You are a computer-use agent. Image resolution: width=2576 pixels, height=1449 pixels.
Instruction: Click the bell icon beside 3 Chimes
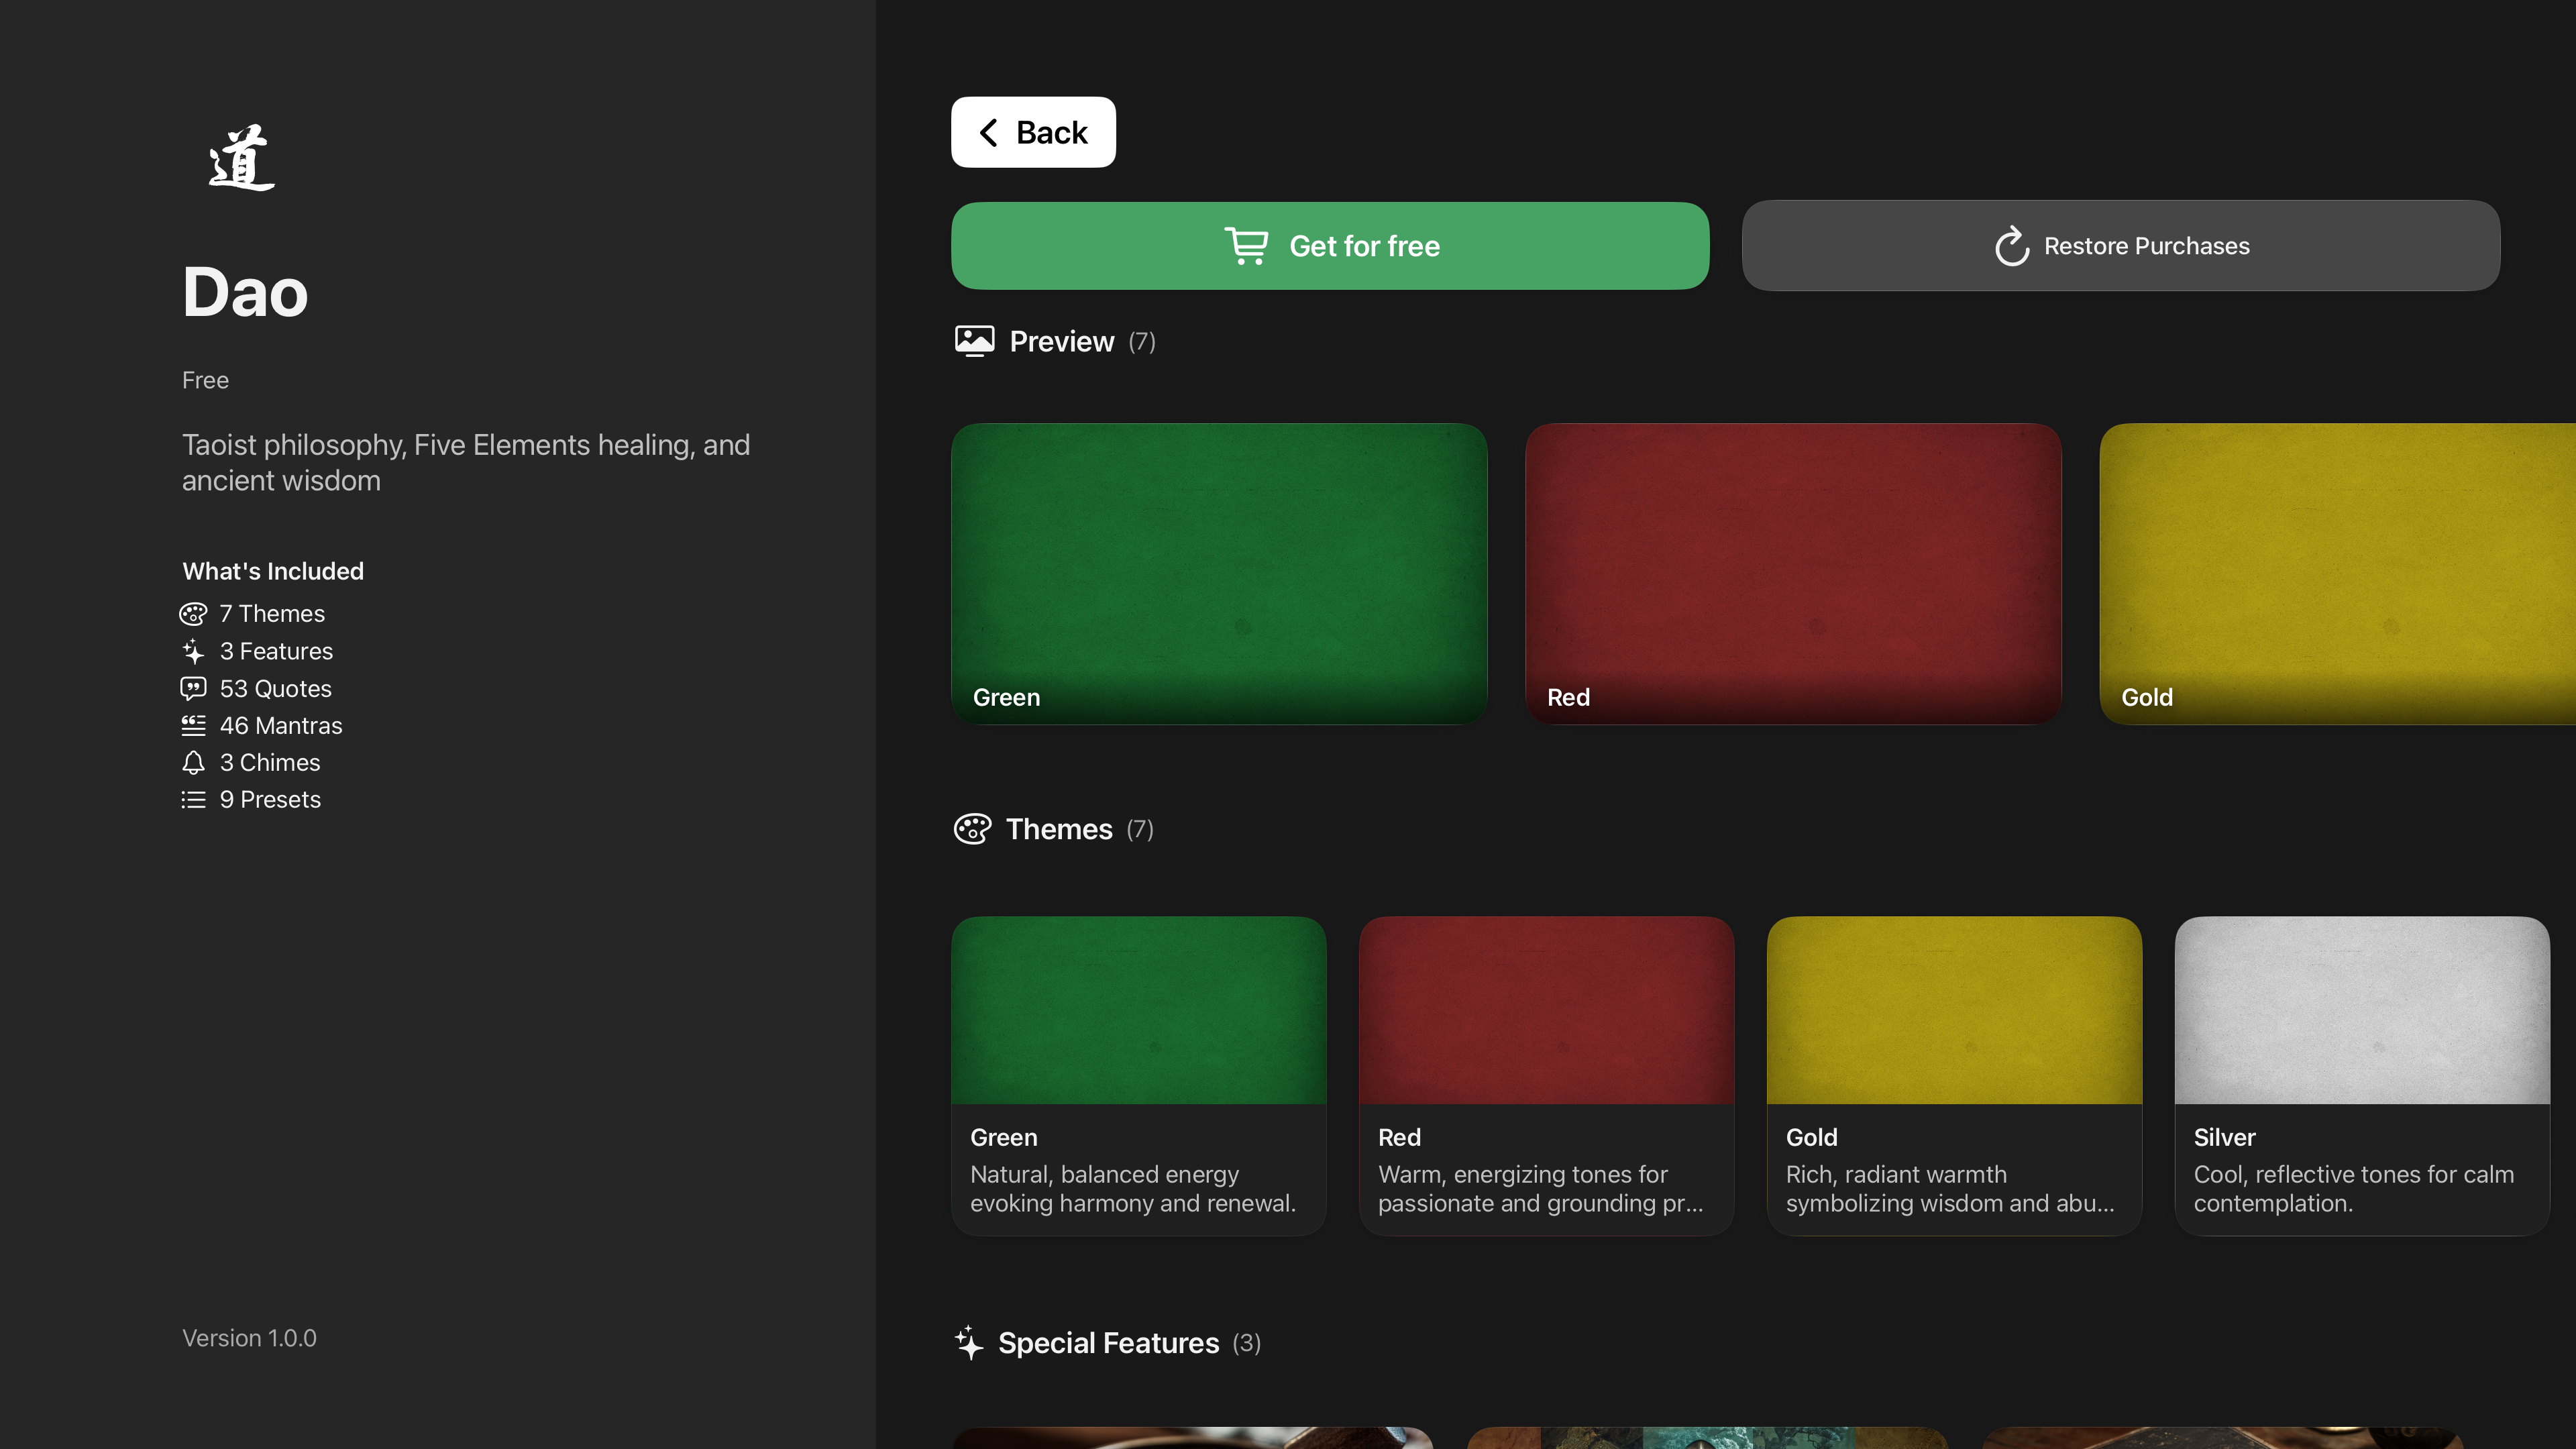pos(193,762)
